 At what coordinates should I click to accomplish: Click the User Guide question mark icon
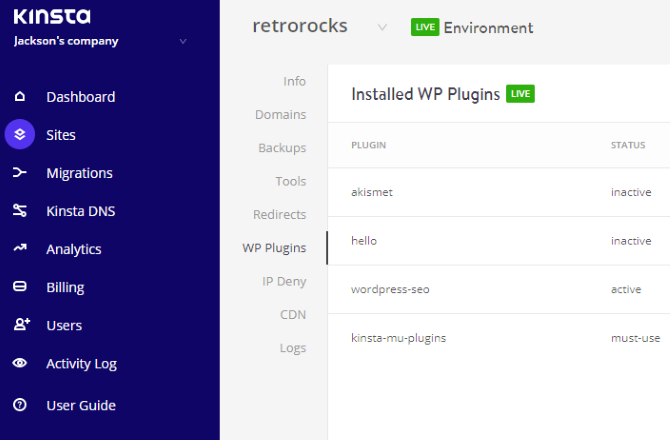20,405
